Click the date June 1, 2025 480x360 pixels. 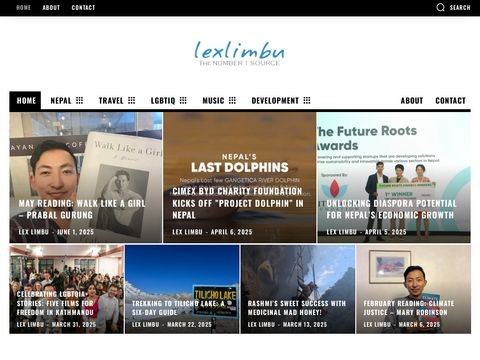click(75, 232)
